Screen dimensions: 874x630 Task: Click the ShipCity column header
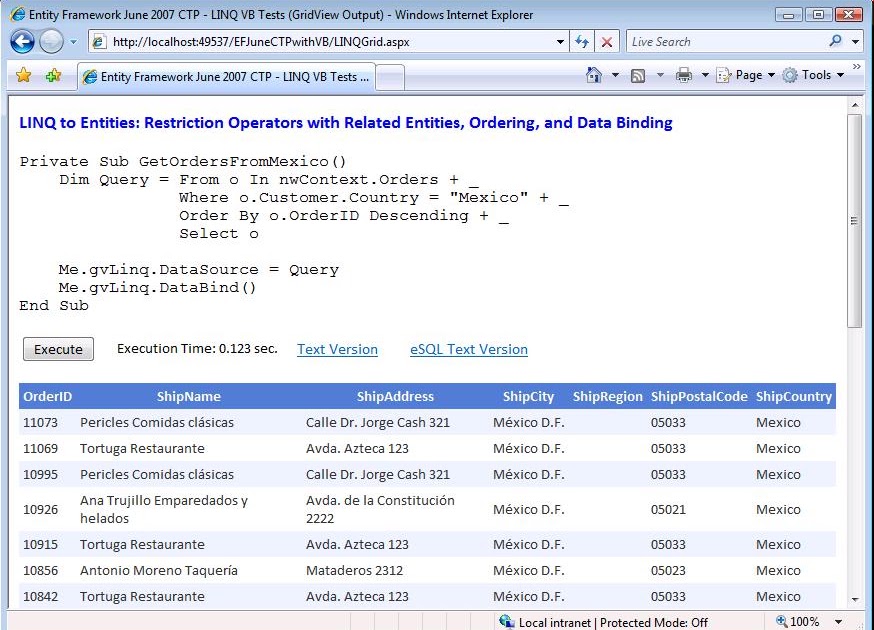point(528,396)
